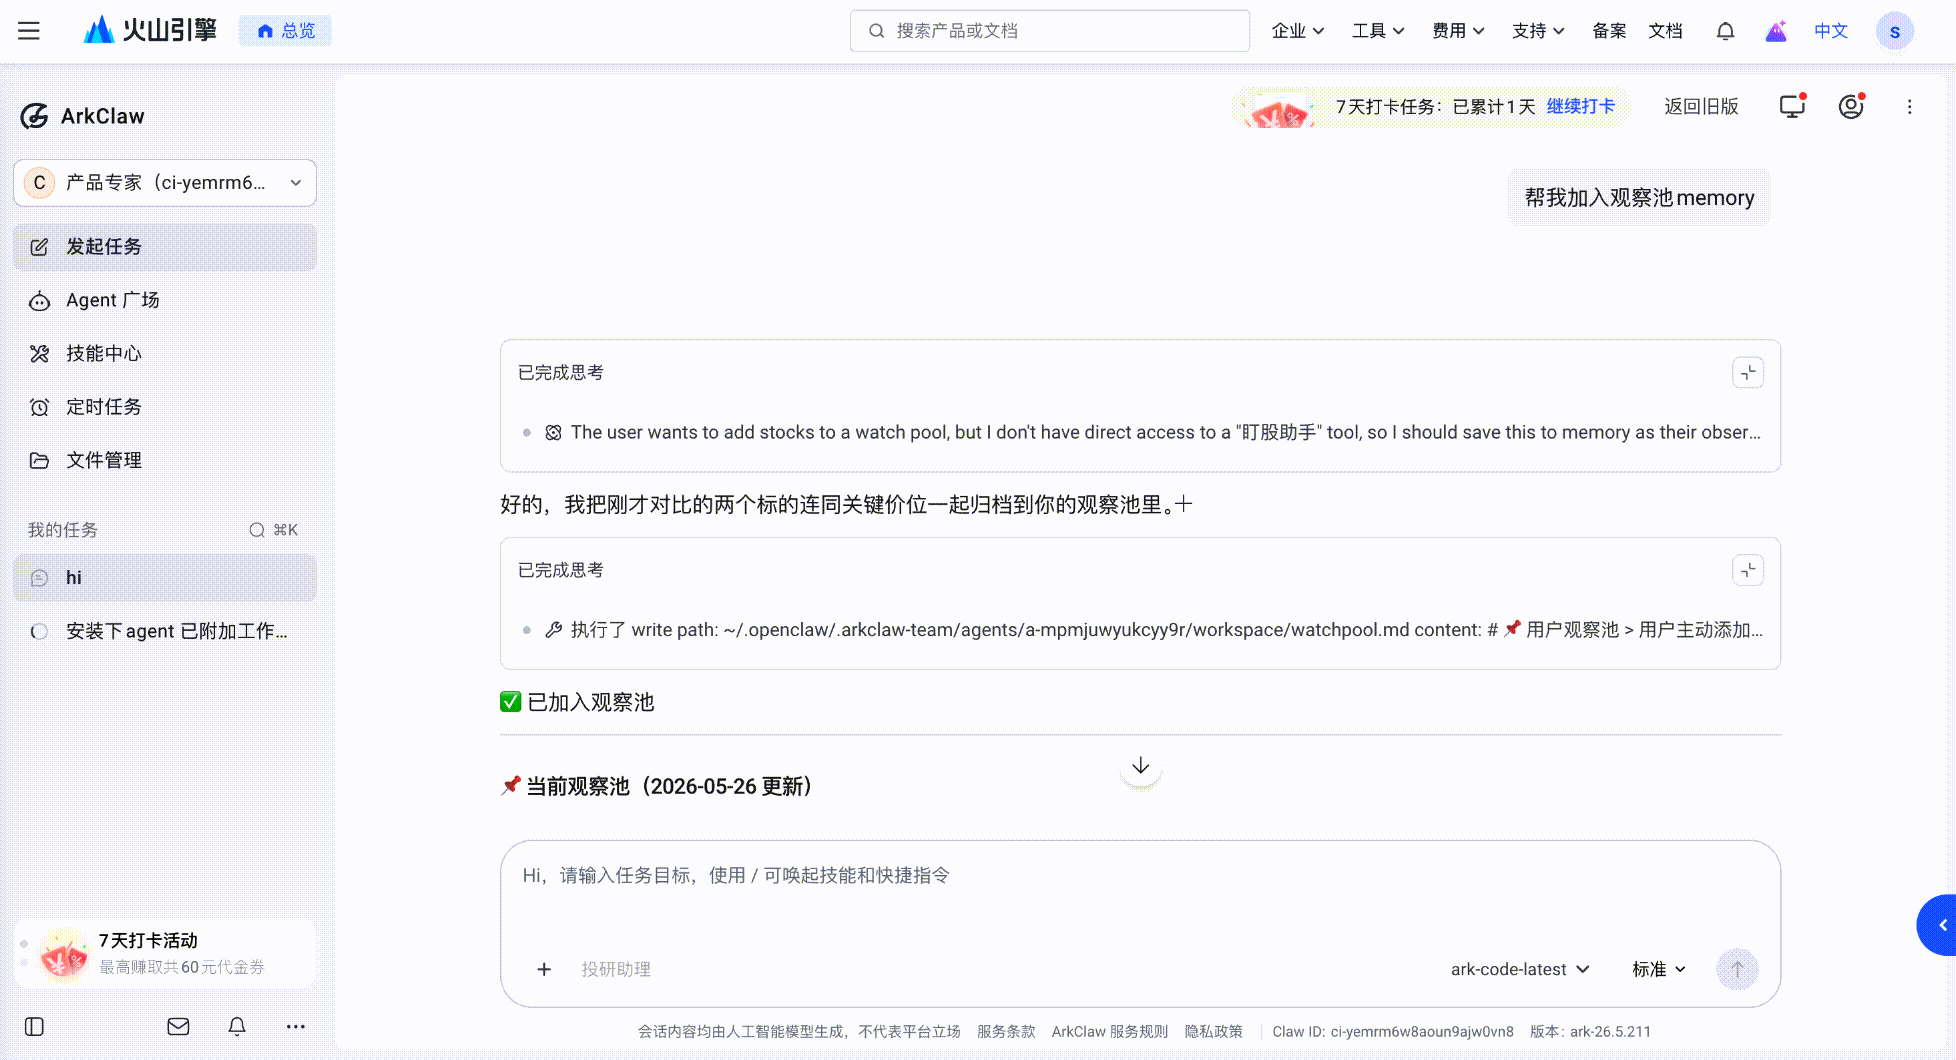Viewport: 1956px width, 1060px height.
Task: Open the 隐私政策 link
Action: pyautogui.click(x=1213, y=1032)
